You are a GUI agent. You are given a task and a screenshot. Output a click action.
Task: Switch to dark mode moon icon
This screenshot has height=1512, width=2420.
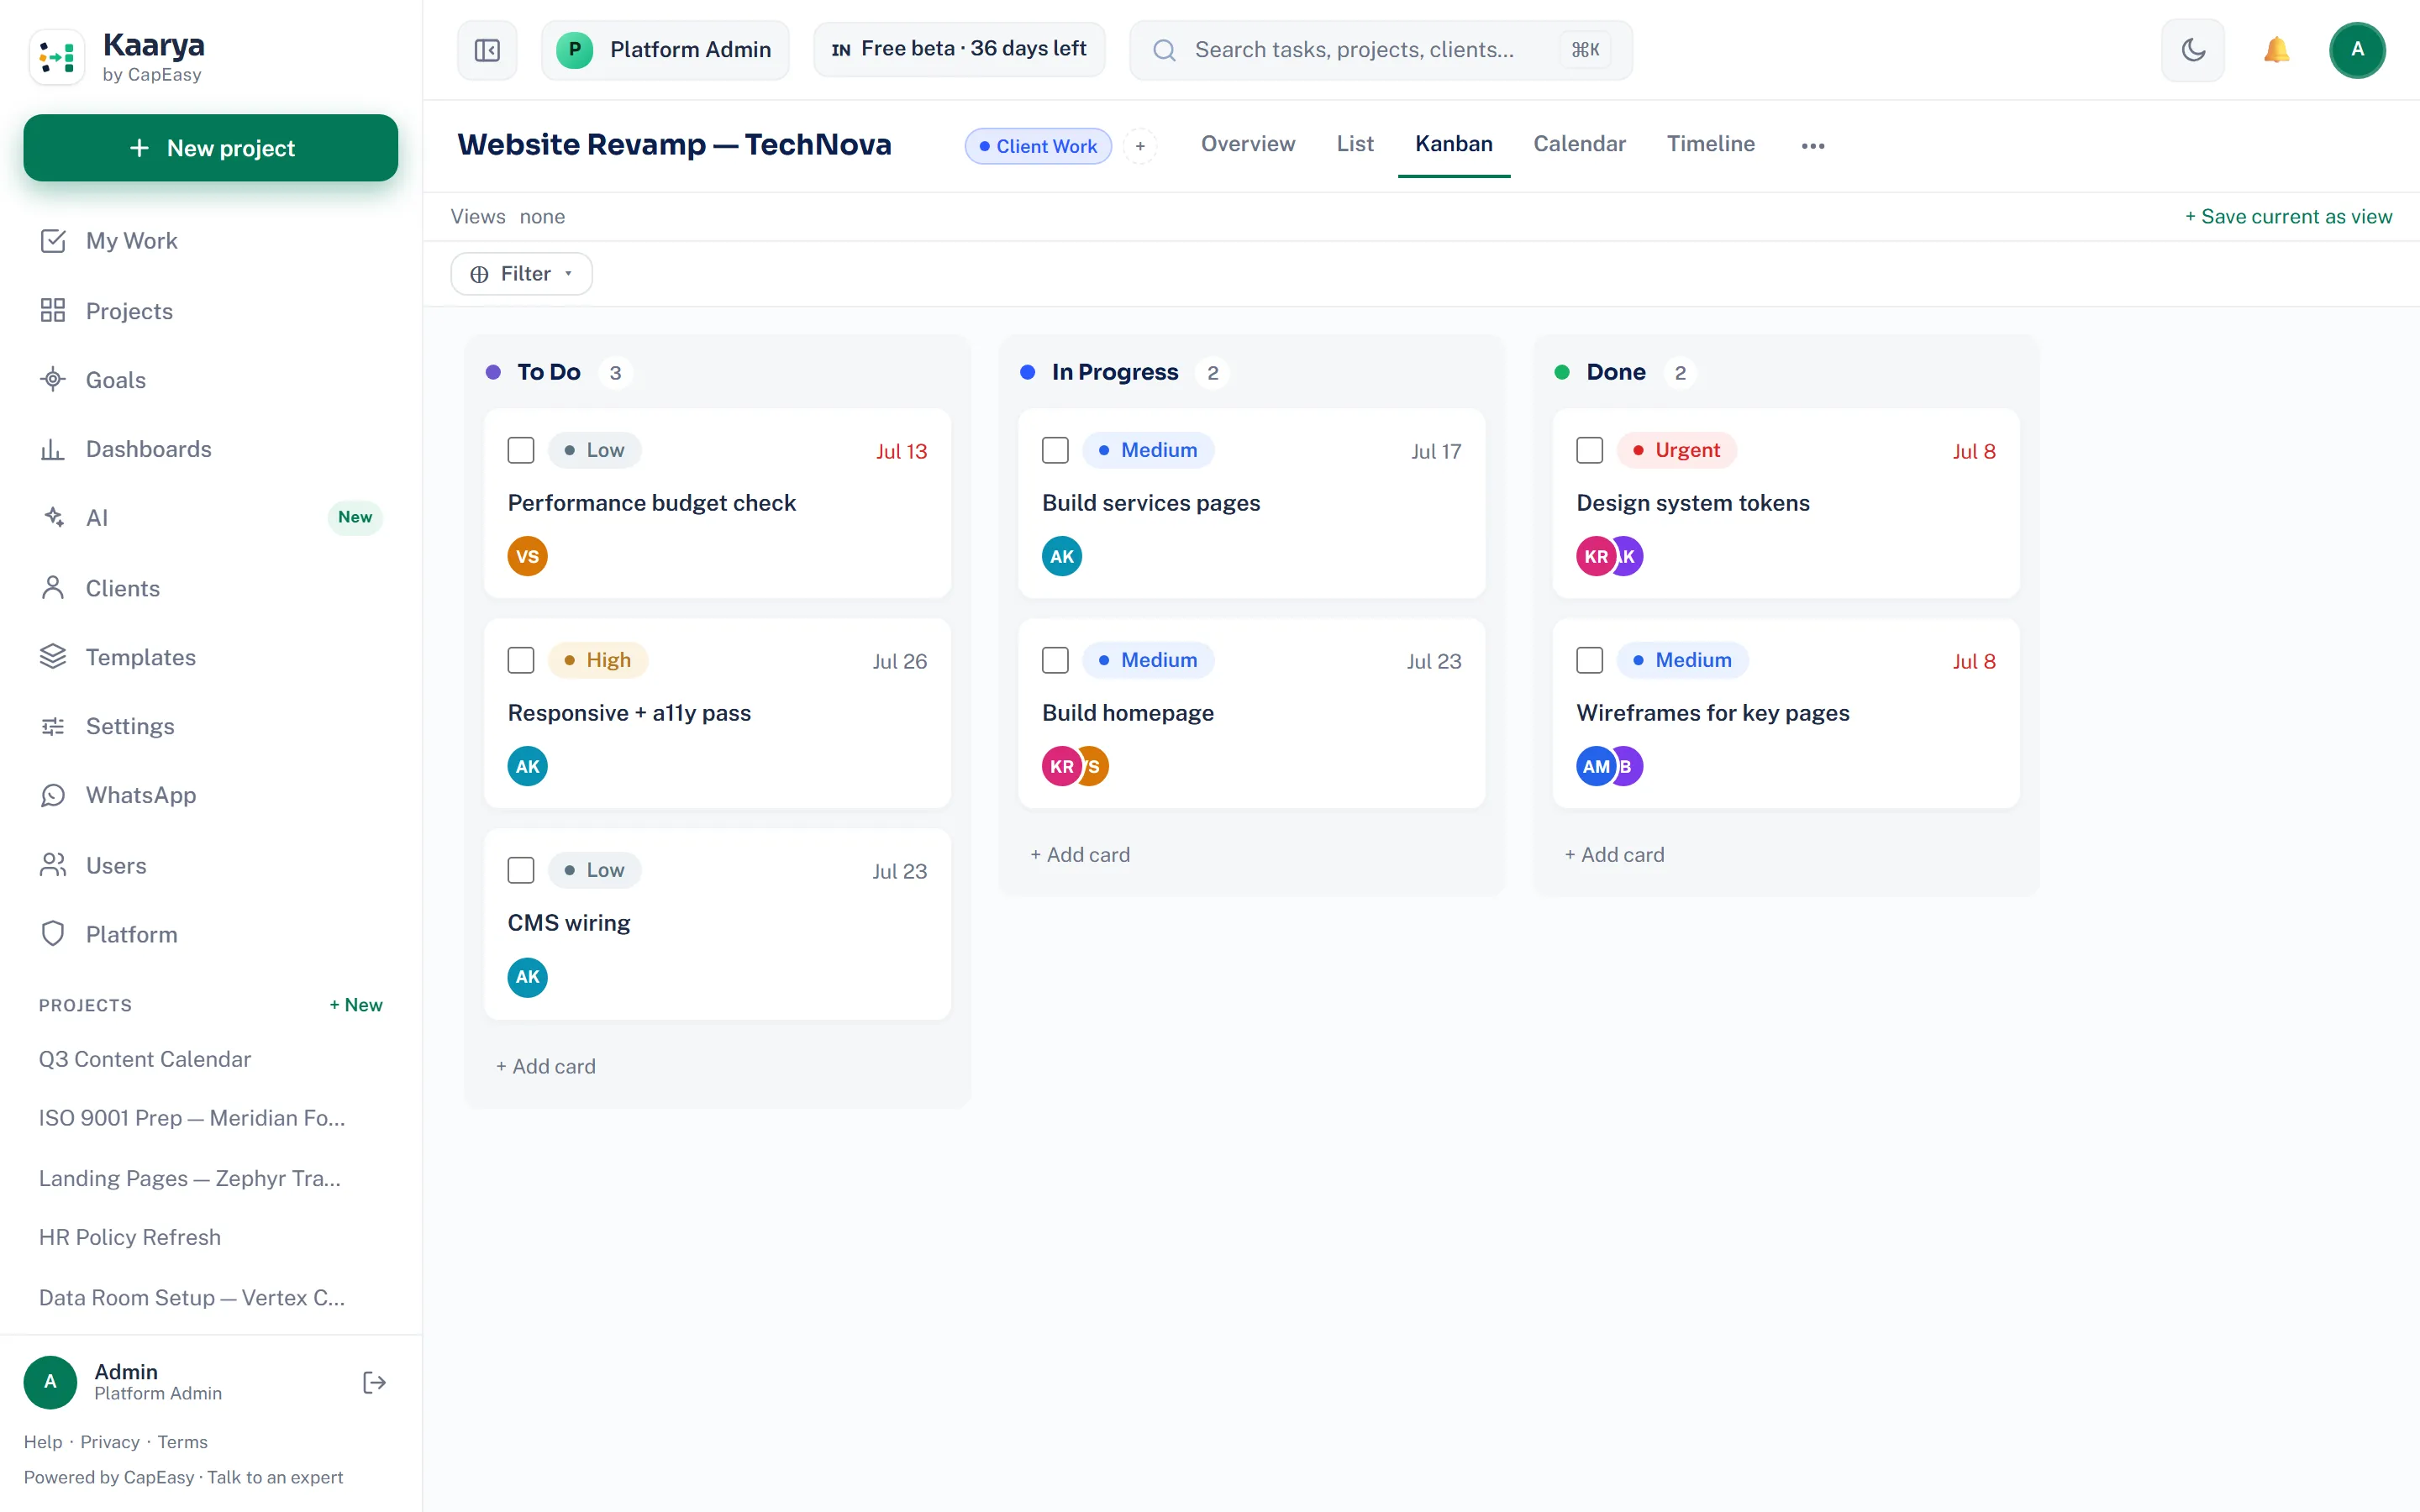tap(2193, 50)
